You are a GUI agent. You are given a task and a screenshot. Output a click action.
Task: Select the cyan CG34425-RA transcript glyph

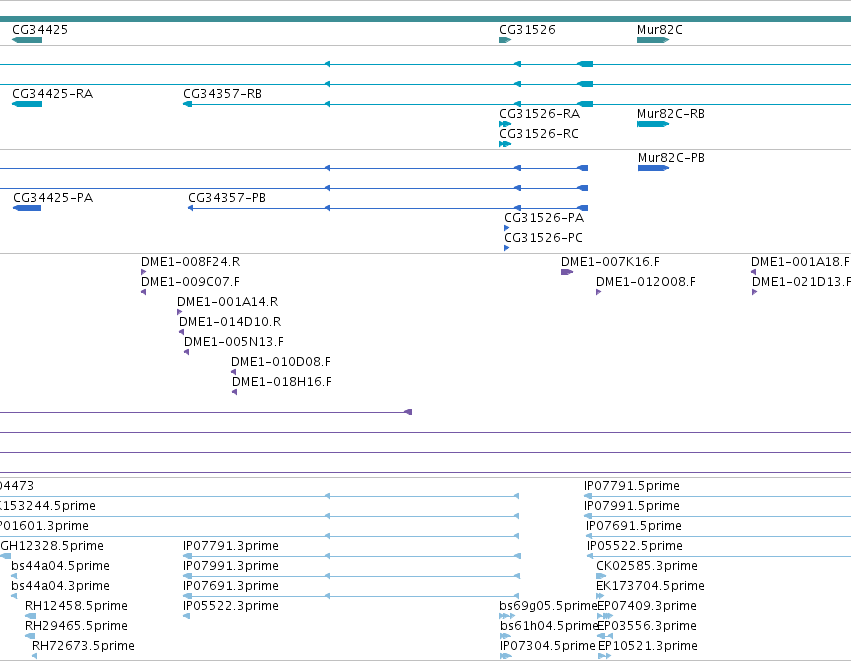tap(27, 104)
